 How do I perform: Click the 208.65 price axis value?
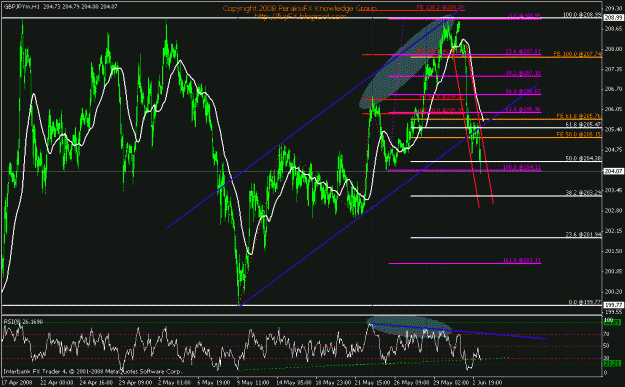click(613, 29)
